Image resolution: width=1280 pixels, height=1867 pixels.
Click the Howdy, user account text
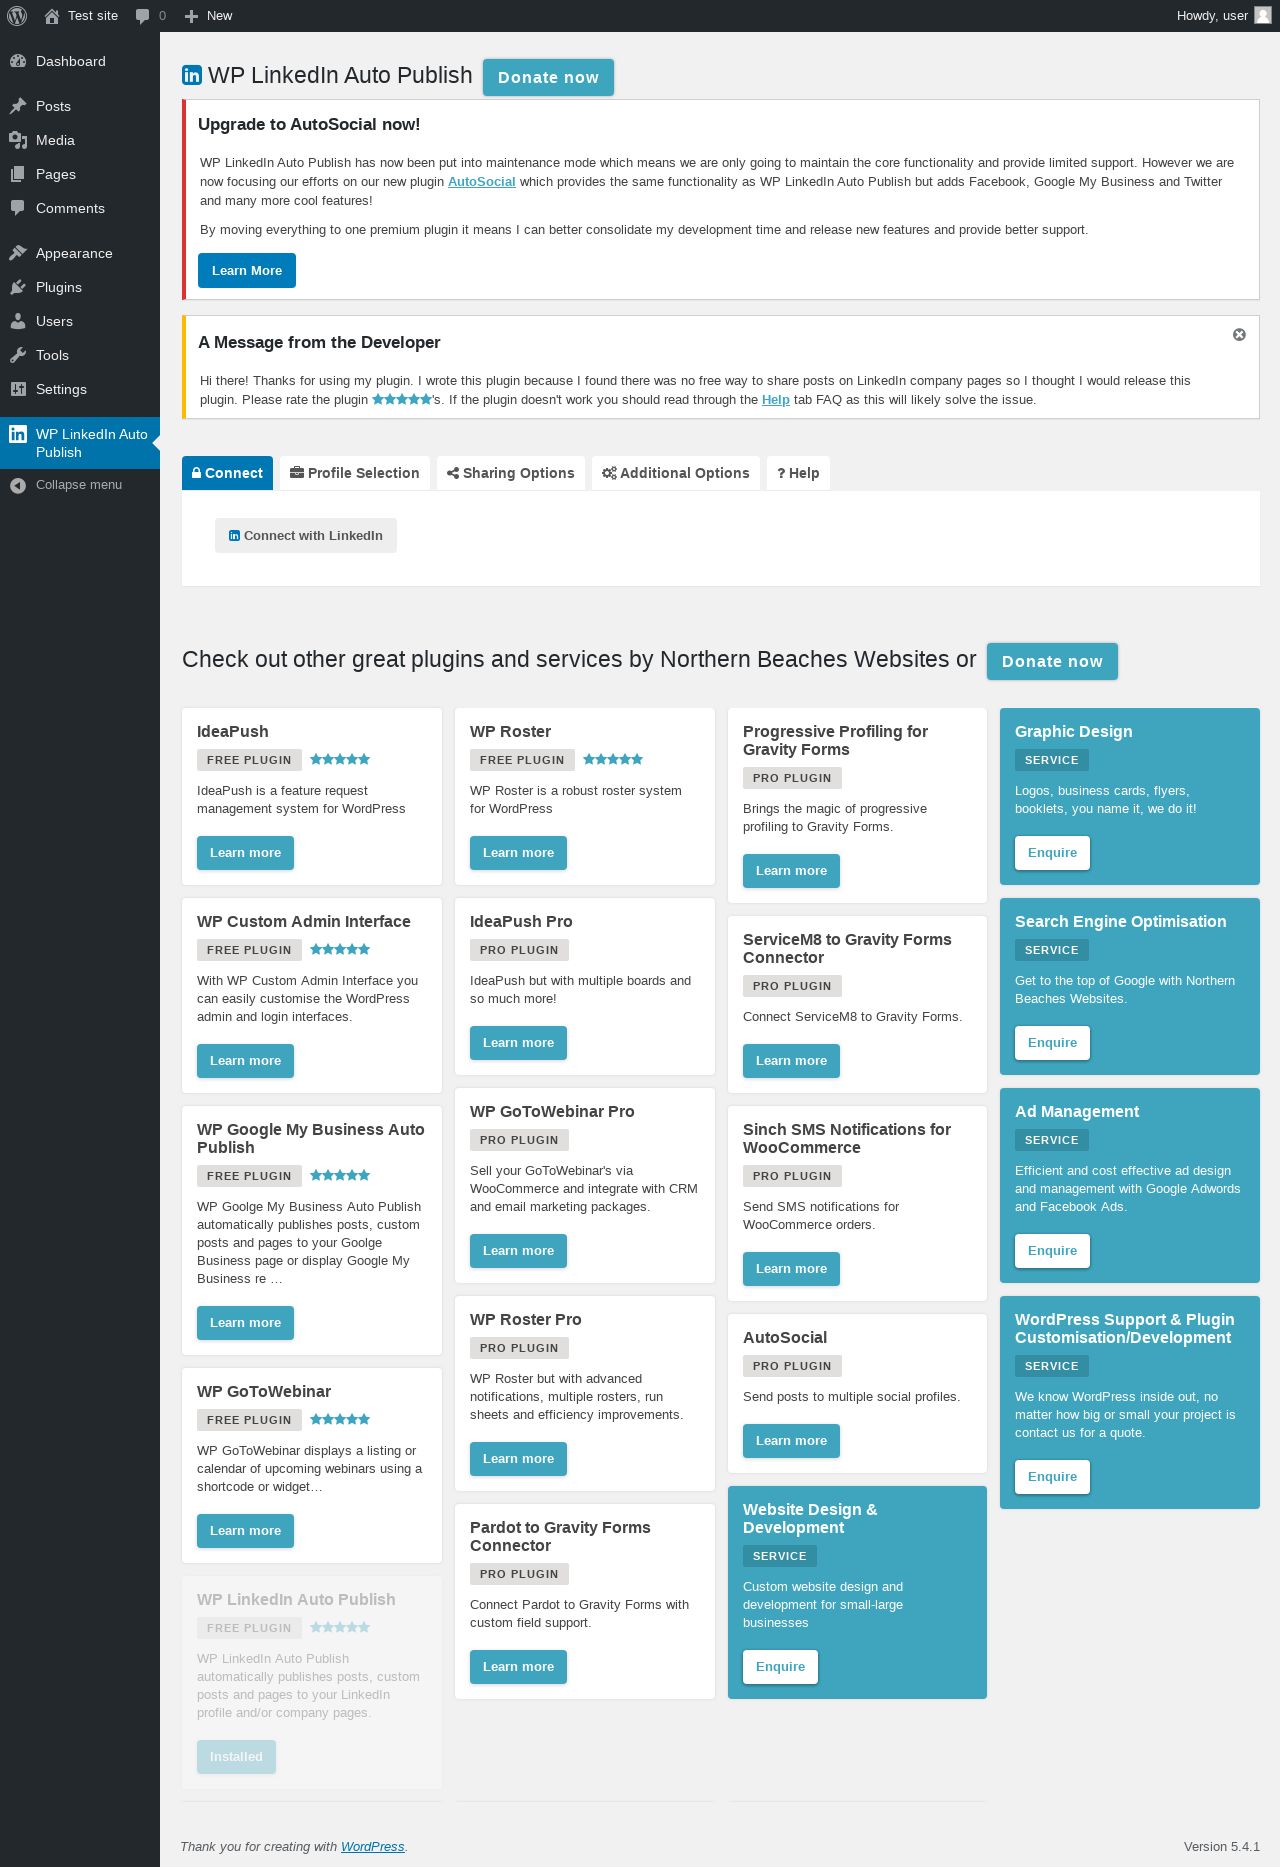click(1212, 16)
